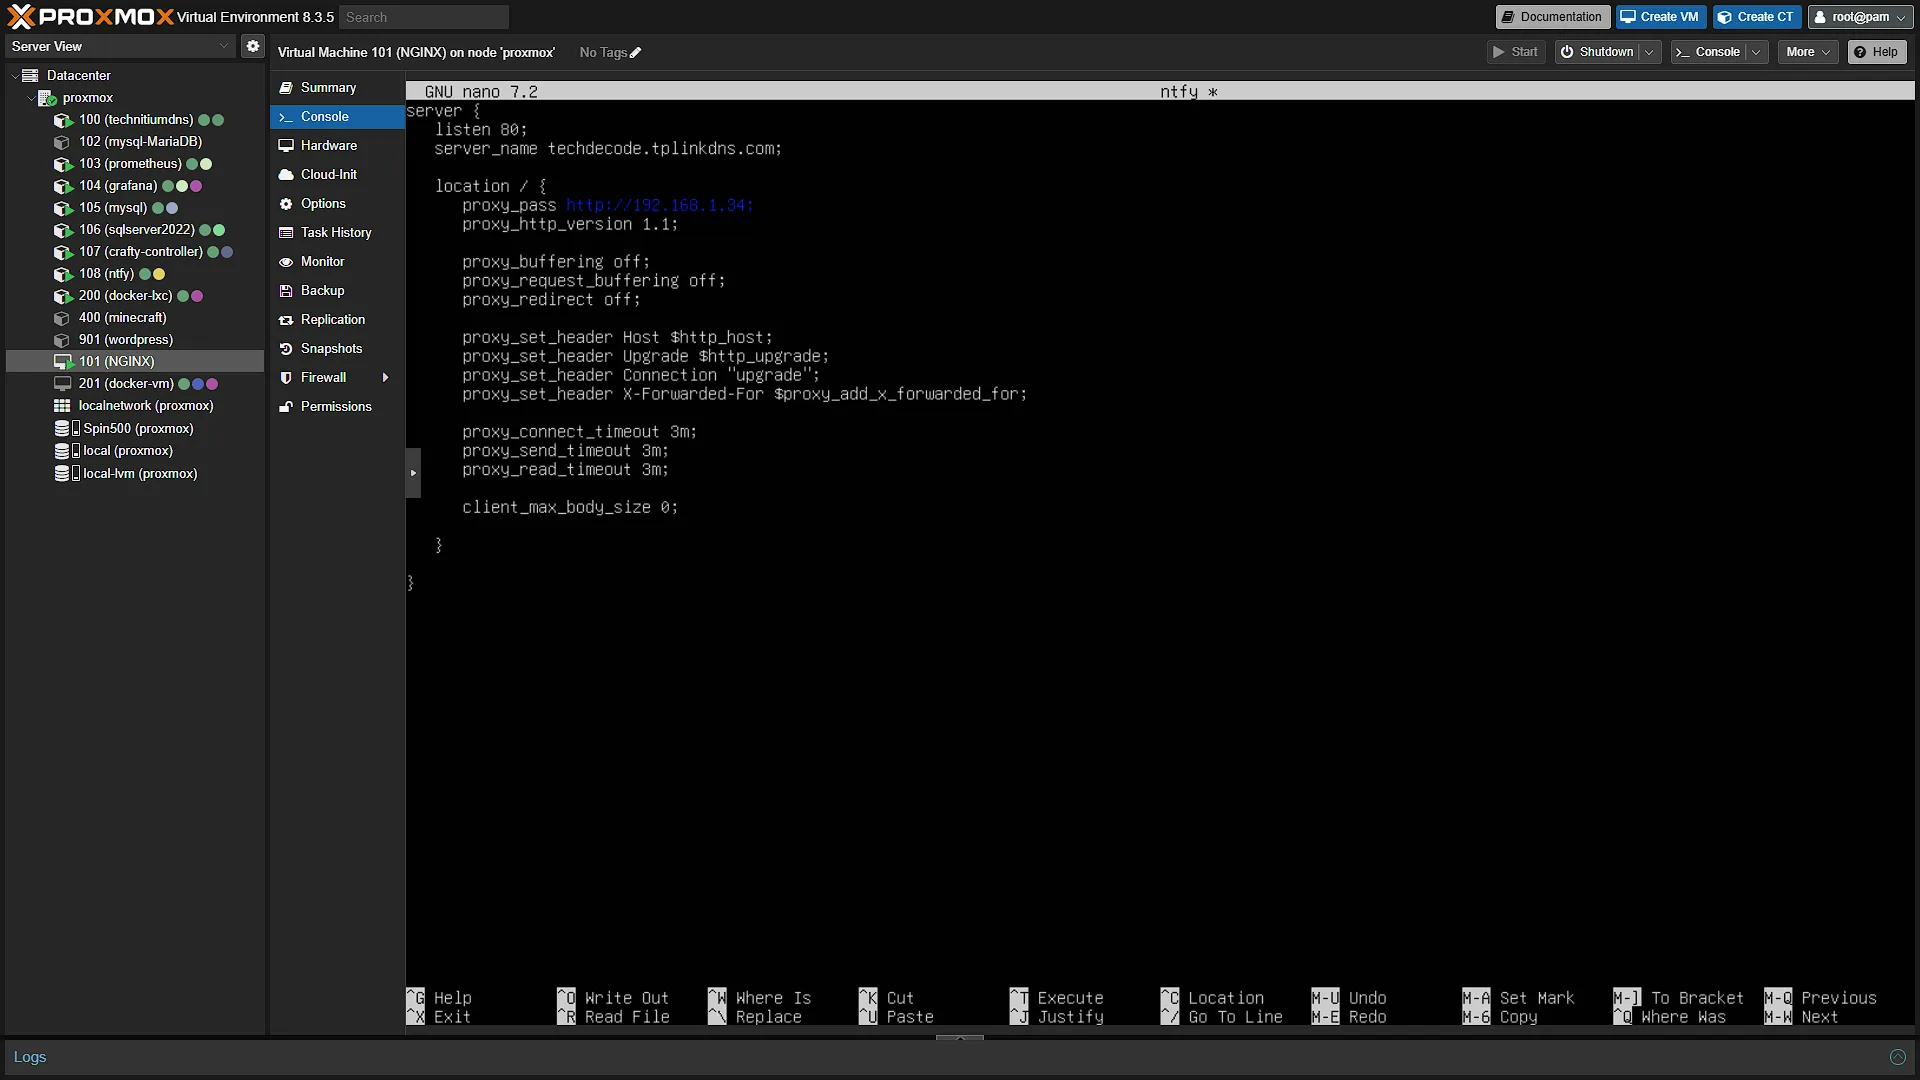
Task: Open the tree settings gear
Action: coord(253,47)
